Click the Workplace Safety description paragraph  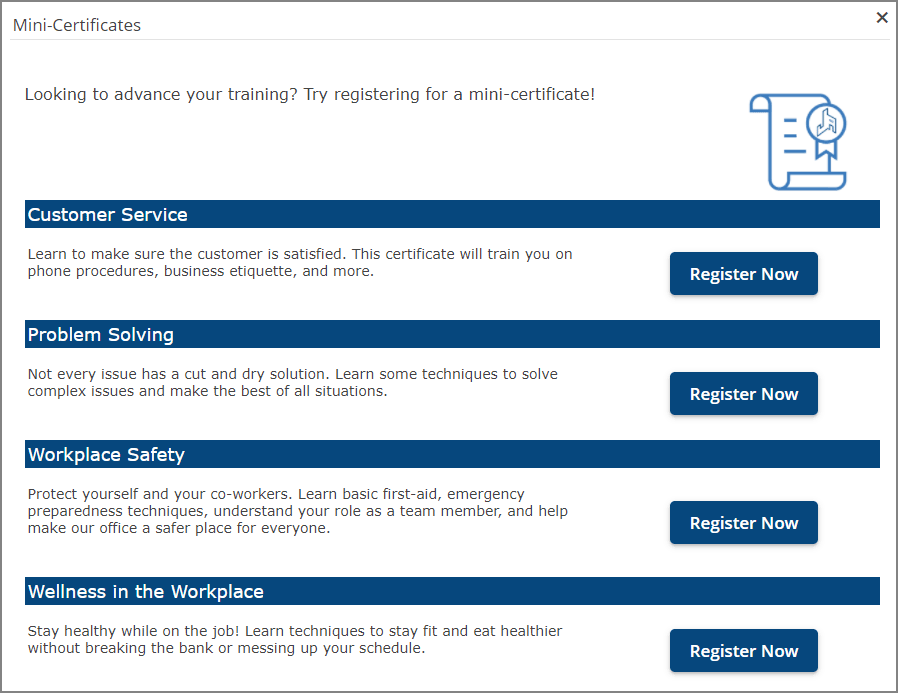click(297, 511)
